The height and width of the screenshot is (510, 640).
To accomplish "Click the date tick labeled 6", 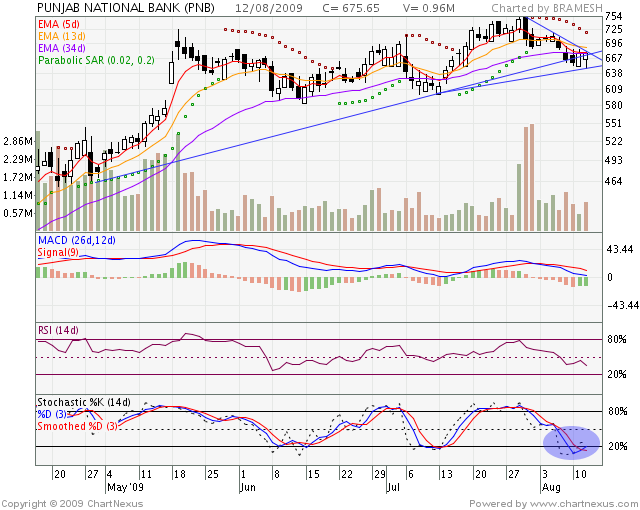I will pos(411,474).
